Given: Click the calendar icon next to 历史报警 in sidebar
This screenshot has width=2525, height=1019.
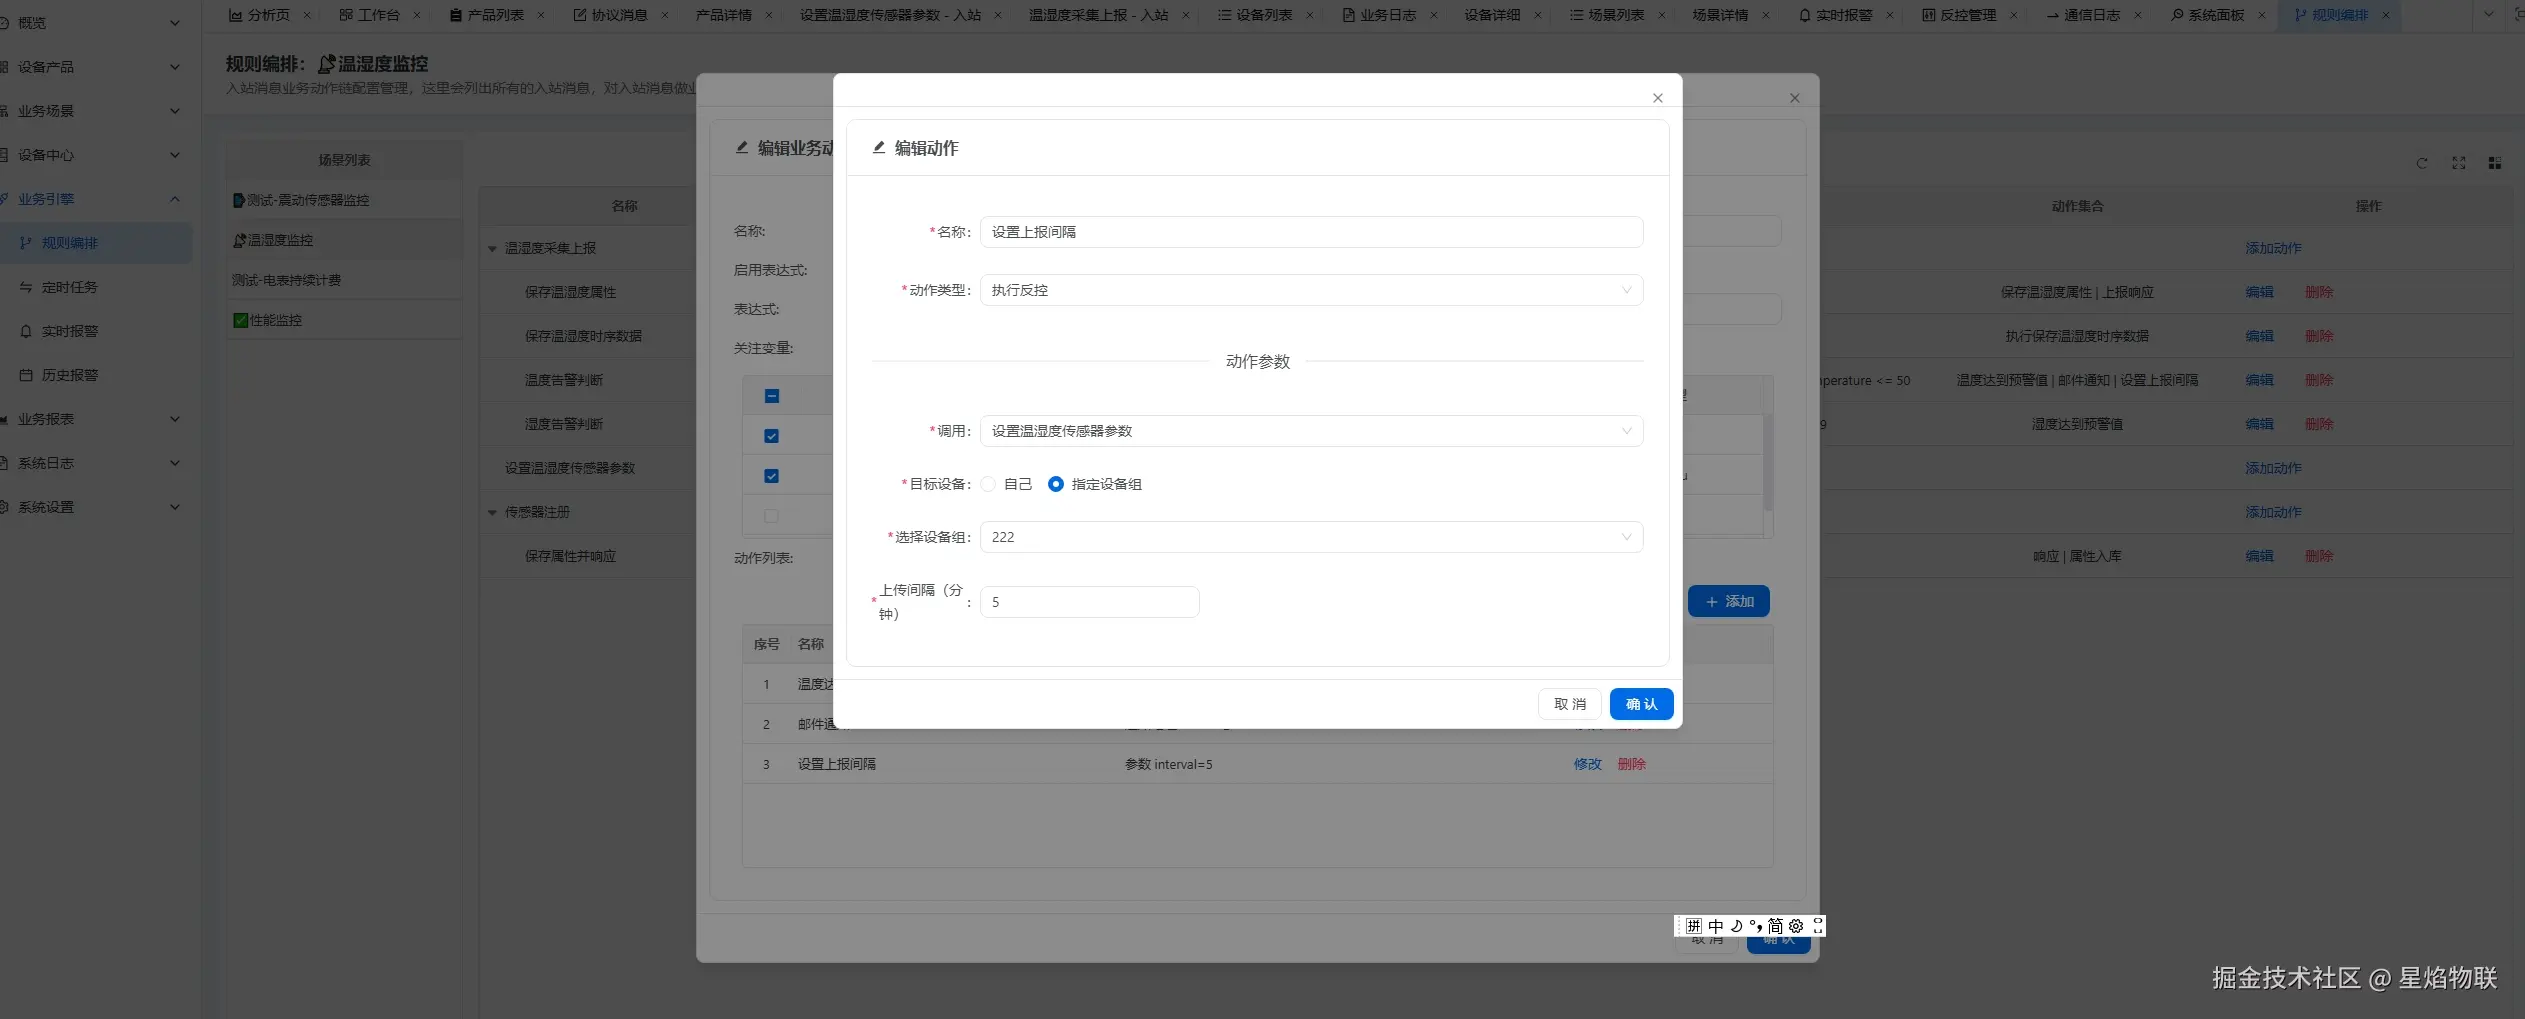Looking at the screenshot, I should pos(26,375).
